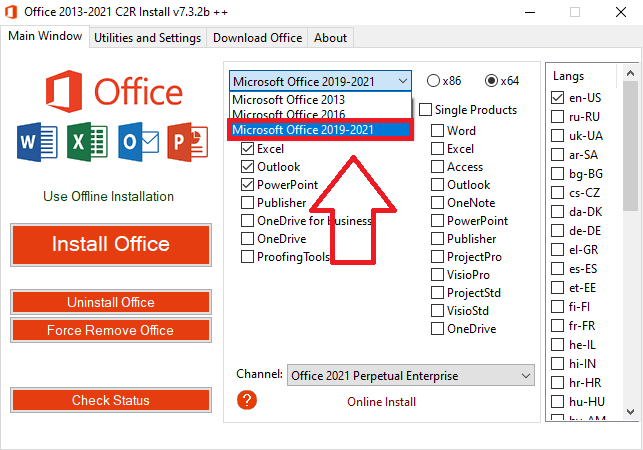Viewport: 643px width, 450px height.
Task: Check the ru-RU language box
Action: [558, 117]
